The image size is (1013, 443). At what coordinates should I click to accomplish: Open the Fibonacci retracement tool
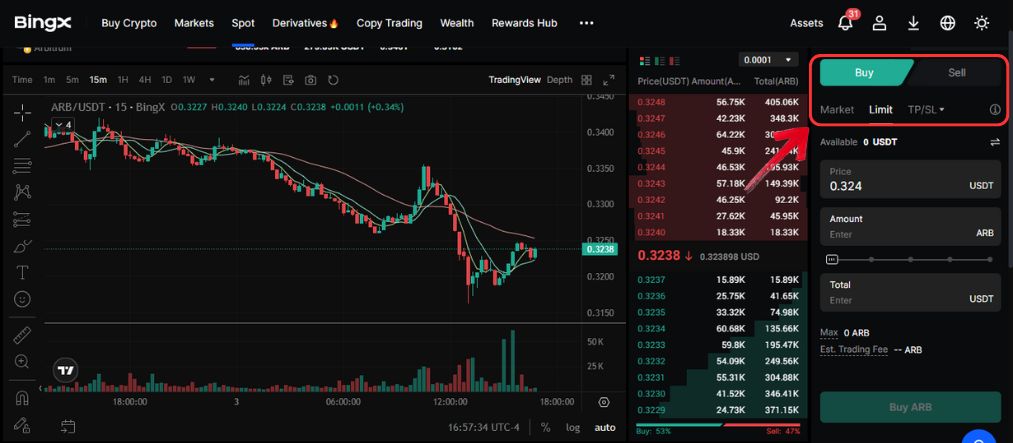(x=23, y=165)
